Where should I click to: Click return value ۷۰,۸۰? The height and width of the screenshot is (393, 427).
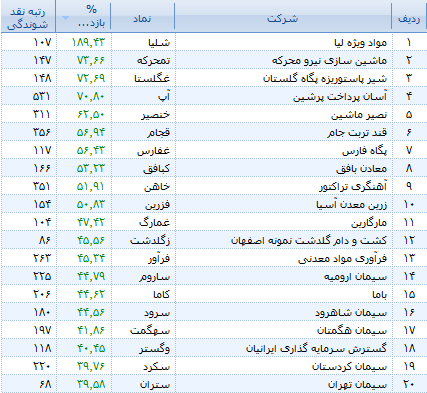click(91, 96)
